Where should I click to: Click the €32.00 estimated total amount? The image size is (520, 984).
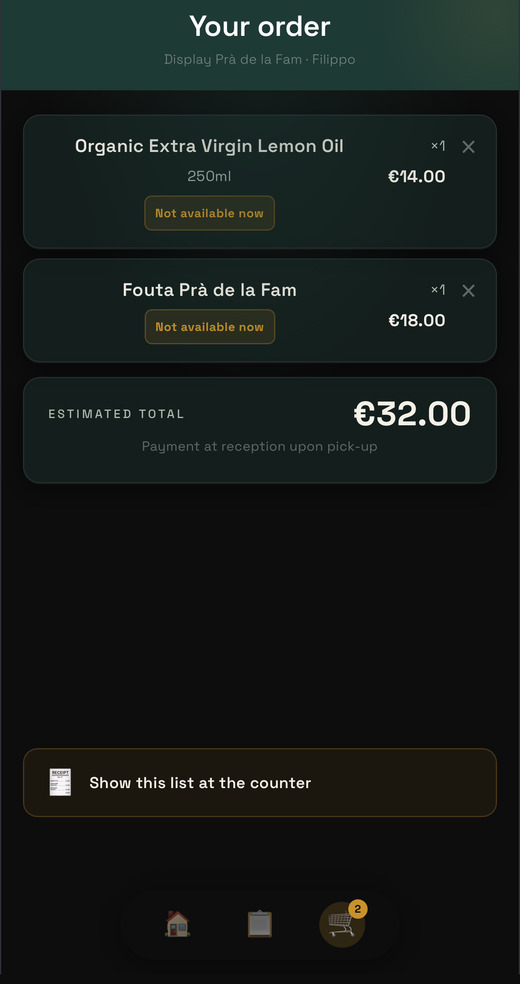pyautogui.click(x=412, y=414)
